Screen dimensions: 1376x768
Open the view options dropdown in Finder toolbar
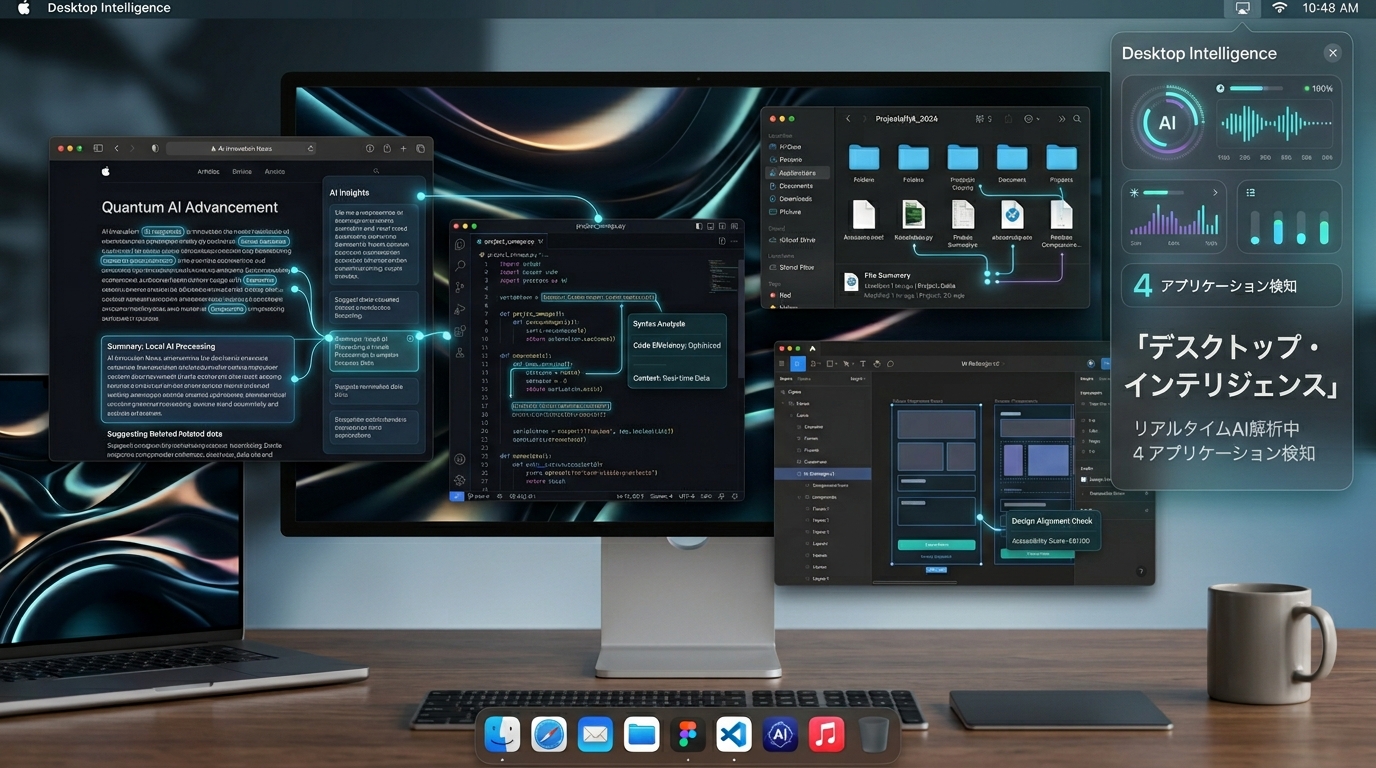[1031, 119]
